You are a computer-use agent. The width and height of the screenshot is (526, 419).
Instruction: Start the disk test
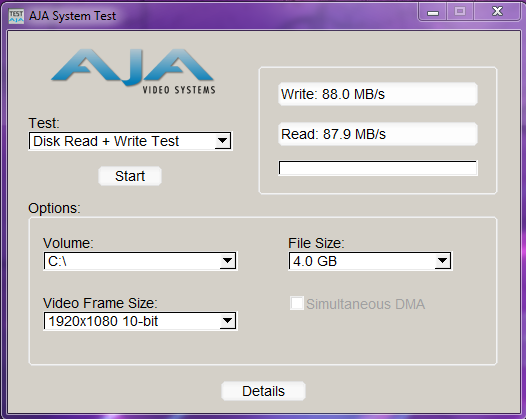pos(130,176)
